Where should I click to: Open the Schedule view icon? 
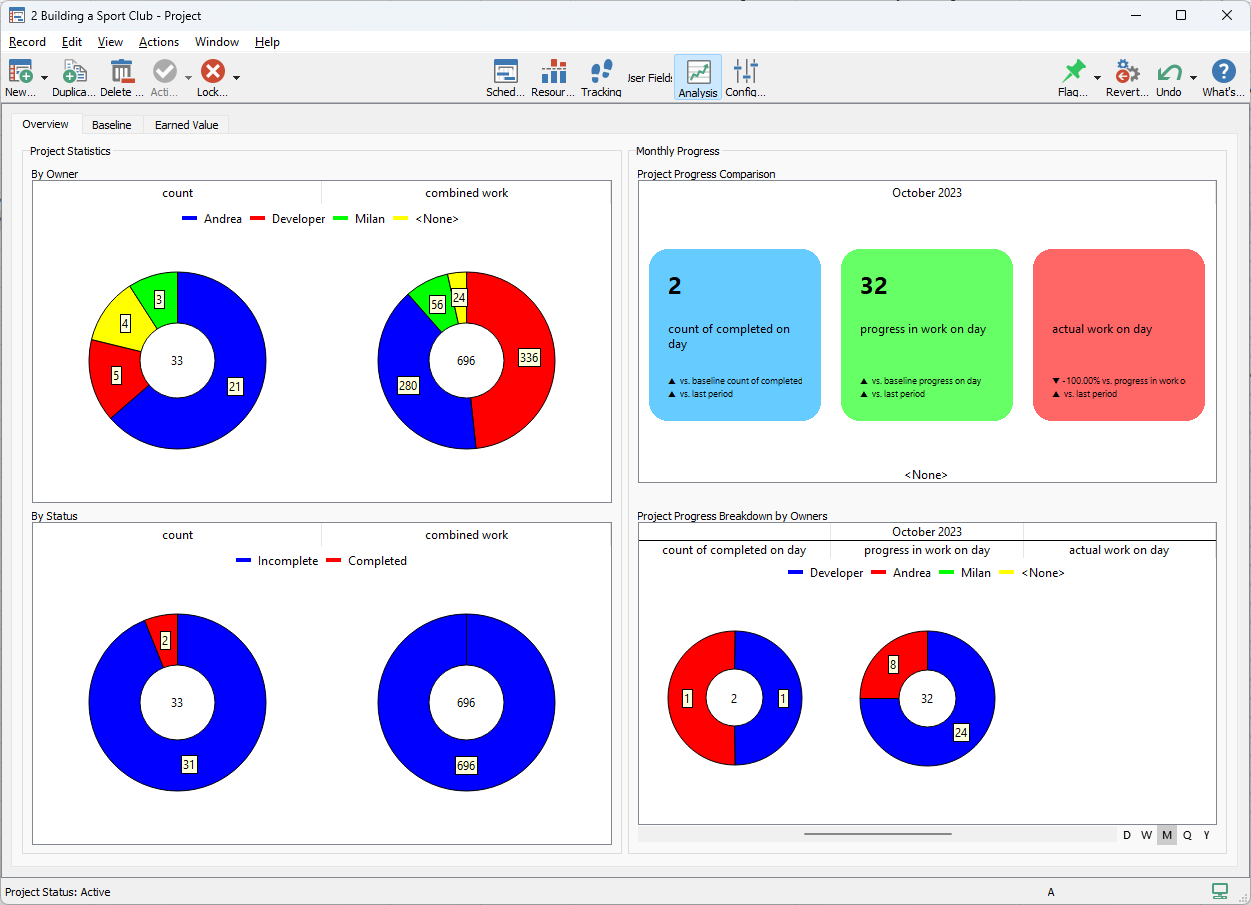click(505, 72)
